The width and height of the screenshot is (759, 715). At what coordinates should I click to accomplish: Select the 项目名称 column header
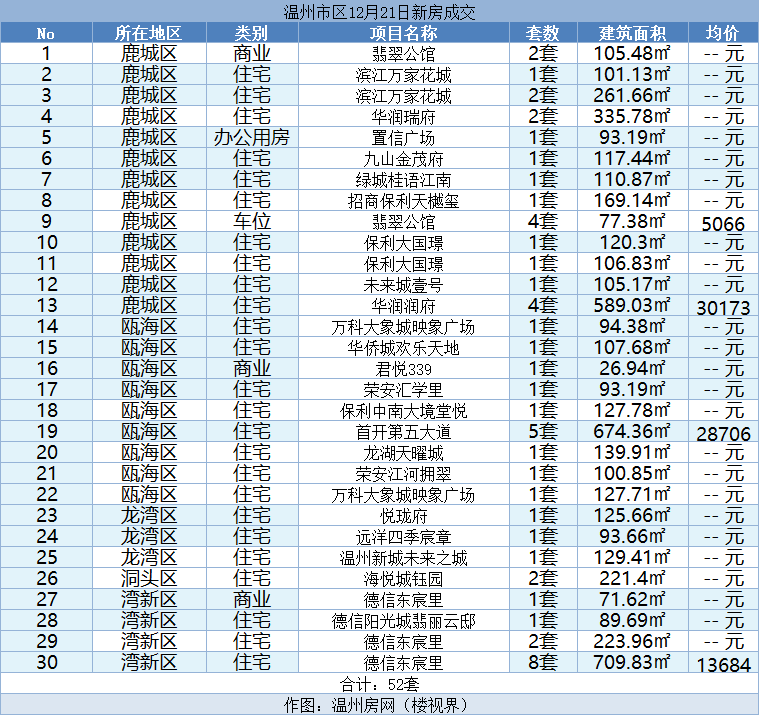(x=403, y=33)
